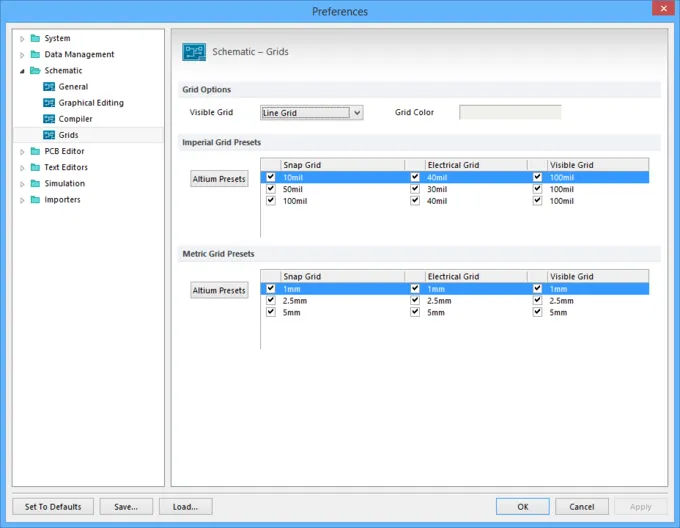
Task: Select the 2.5mm snap grid value
Action: click(295, 300)
